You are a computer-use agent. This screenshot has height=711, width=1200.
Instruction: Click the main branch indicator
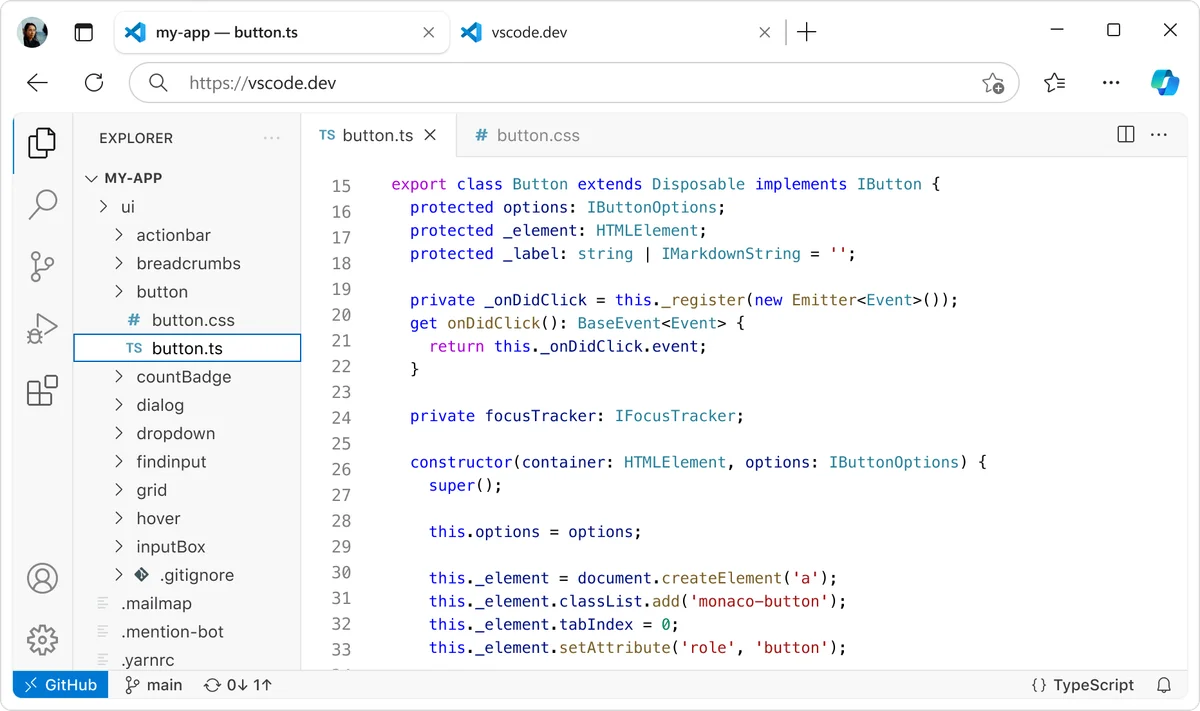tap(152, 685)
